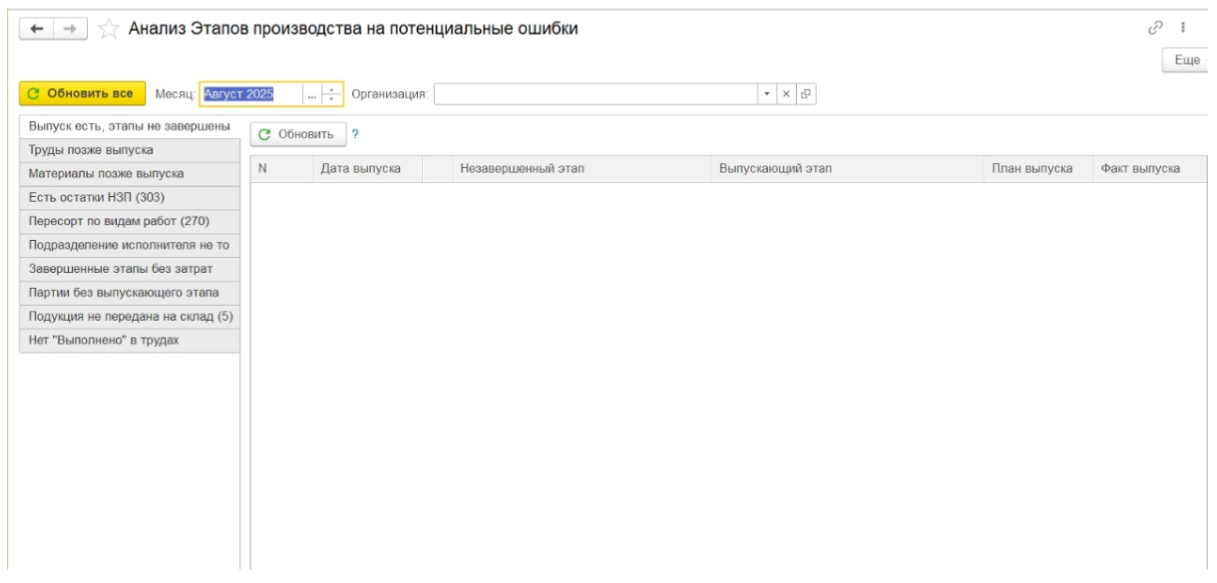Switch to Партии без выпускающего этапа tab
The width and height of the screenshot is (1217, 583).
130,293
